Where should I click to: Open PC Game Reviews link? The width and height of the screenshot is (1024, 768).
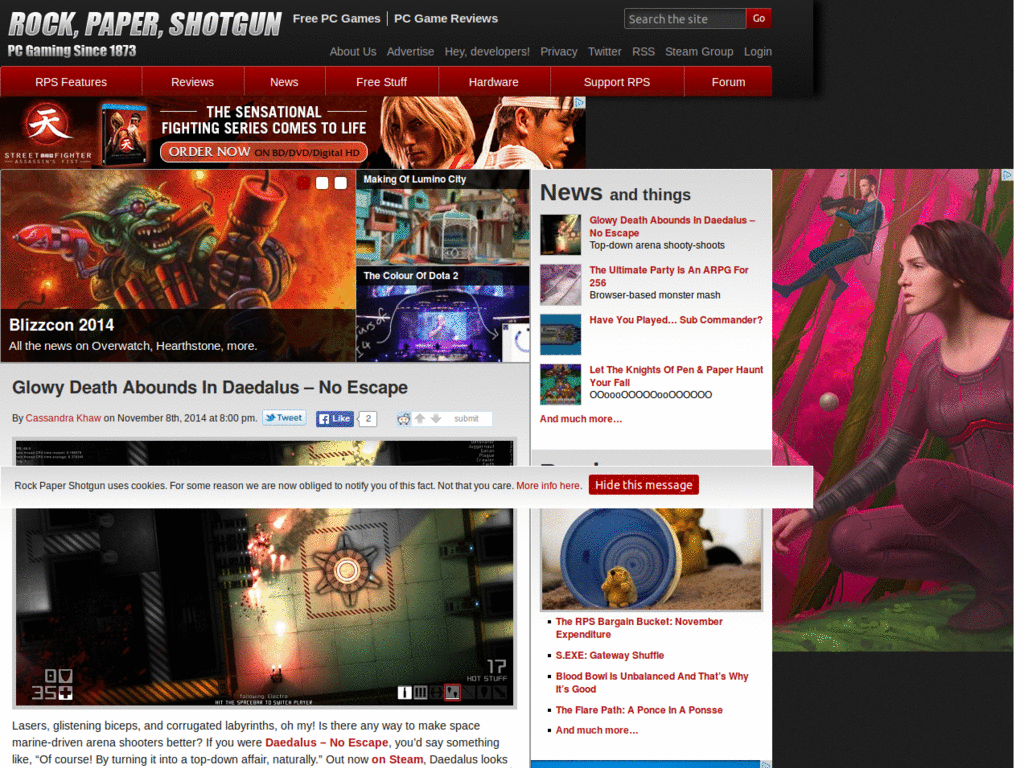446,18
